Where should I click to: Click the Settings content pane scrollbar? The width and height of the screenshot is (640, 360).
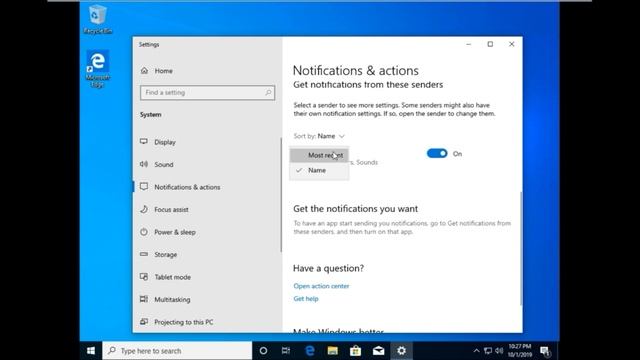[521, 249]
